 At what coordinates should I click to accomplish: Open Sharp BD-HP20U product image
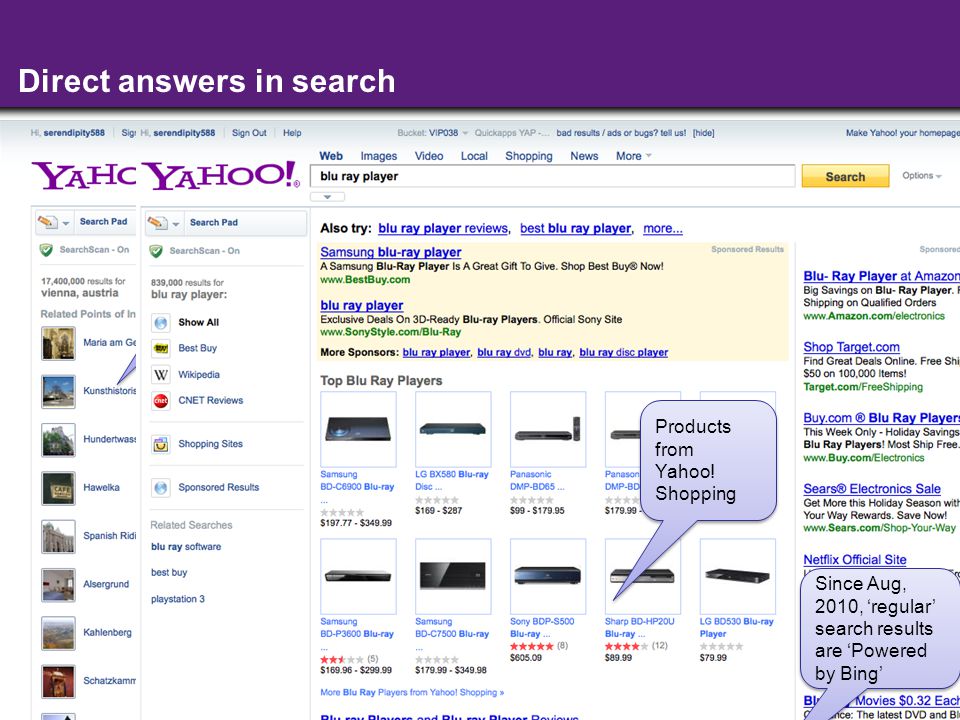(643, 576)
